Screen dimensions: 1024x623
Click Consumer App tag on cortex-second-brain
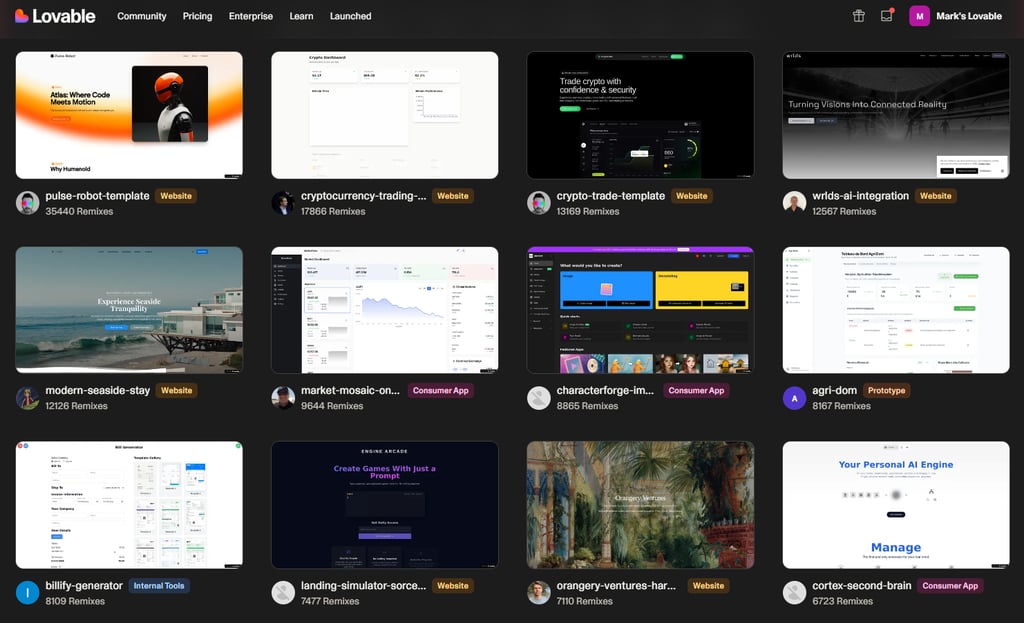950,585
